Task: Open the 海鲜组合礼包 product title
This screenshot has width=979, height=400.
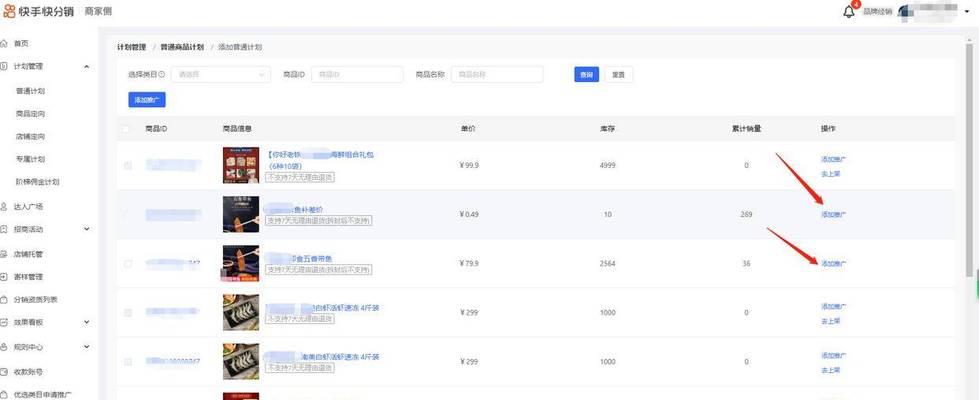Action: coord(321,160)
